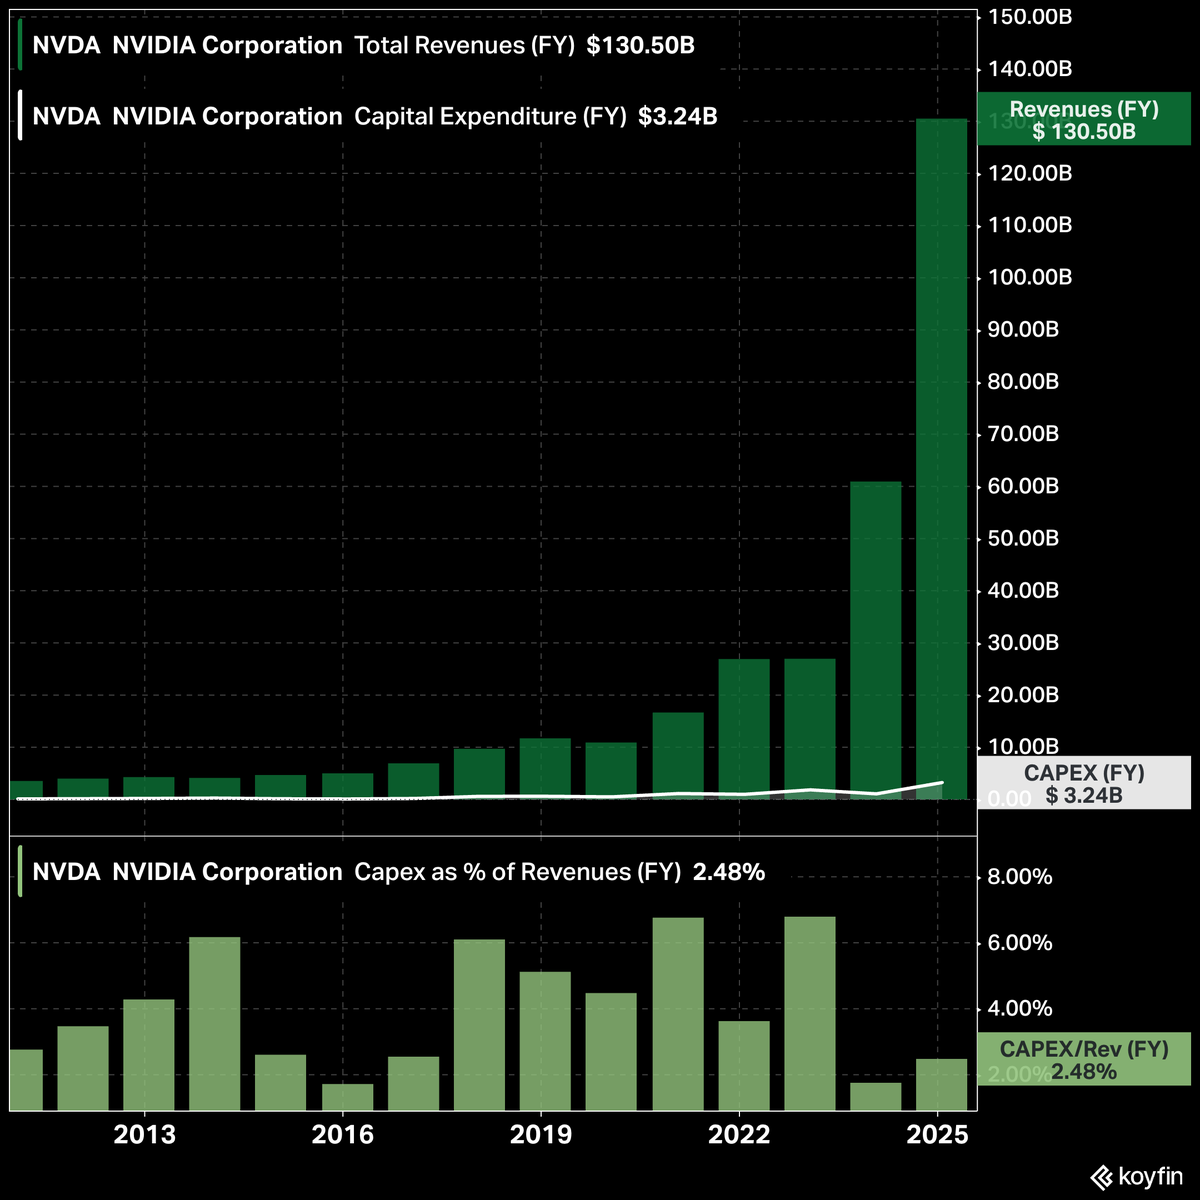Click the 2016 capex percentage bar

tap(347, 1097)
